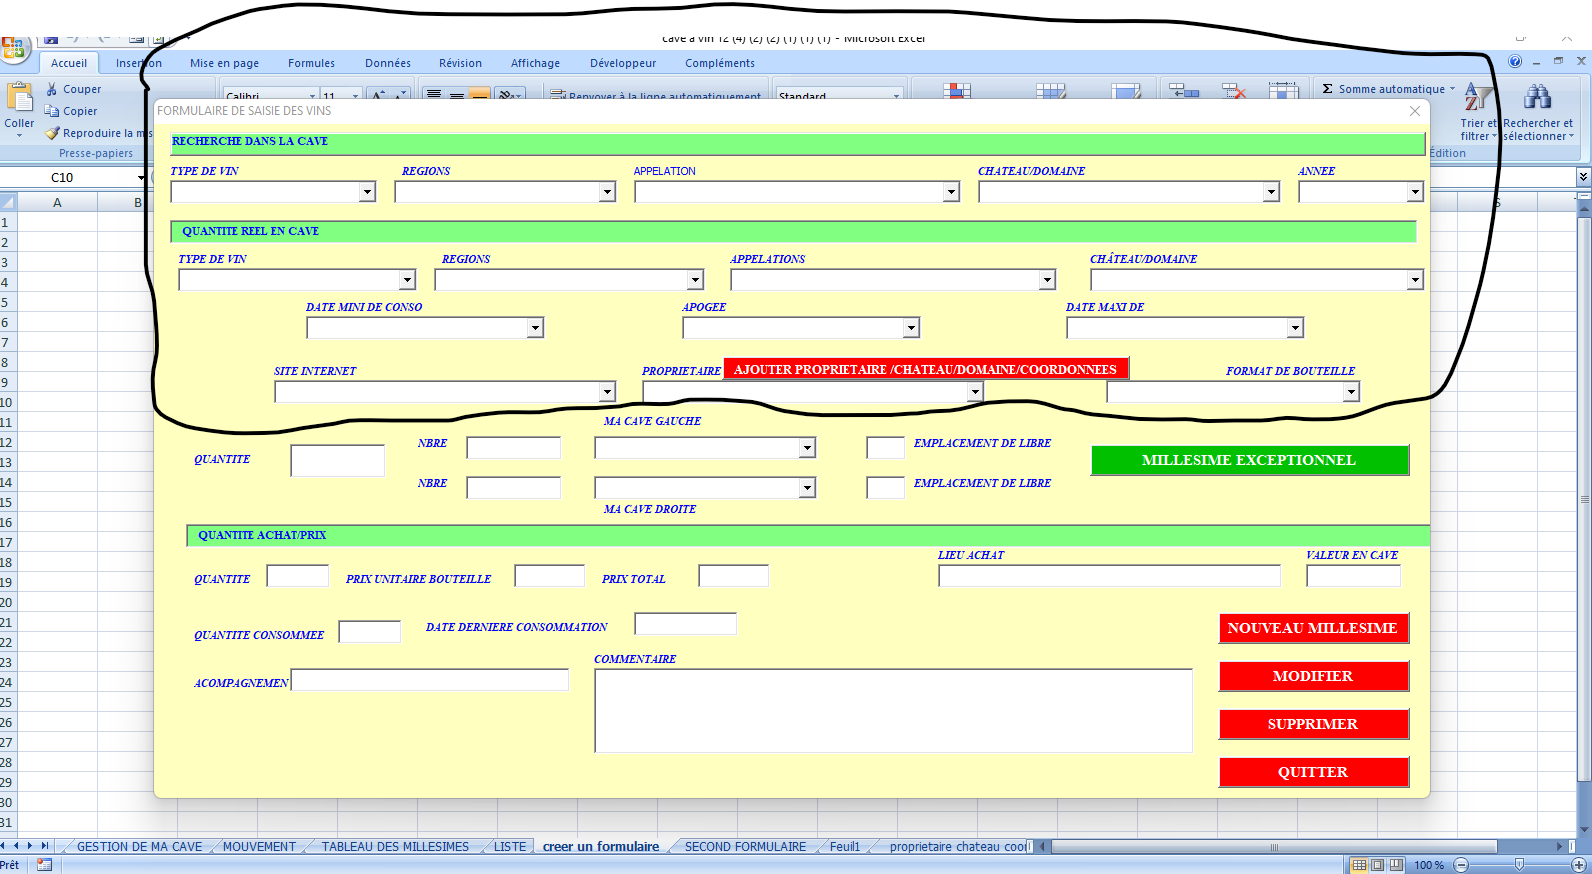The width and height of the screenshot is (1592, 874).
Task: Click the Trier et filtrer icon
Action: tap(1477, 98)
